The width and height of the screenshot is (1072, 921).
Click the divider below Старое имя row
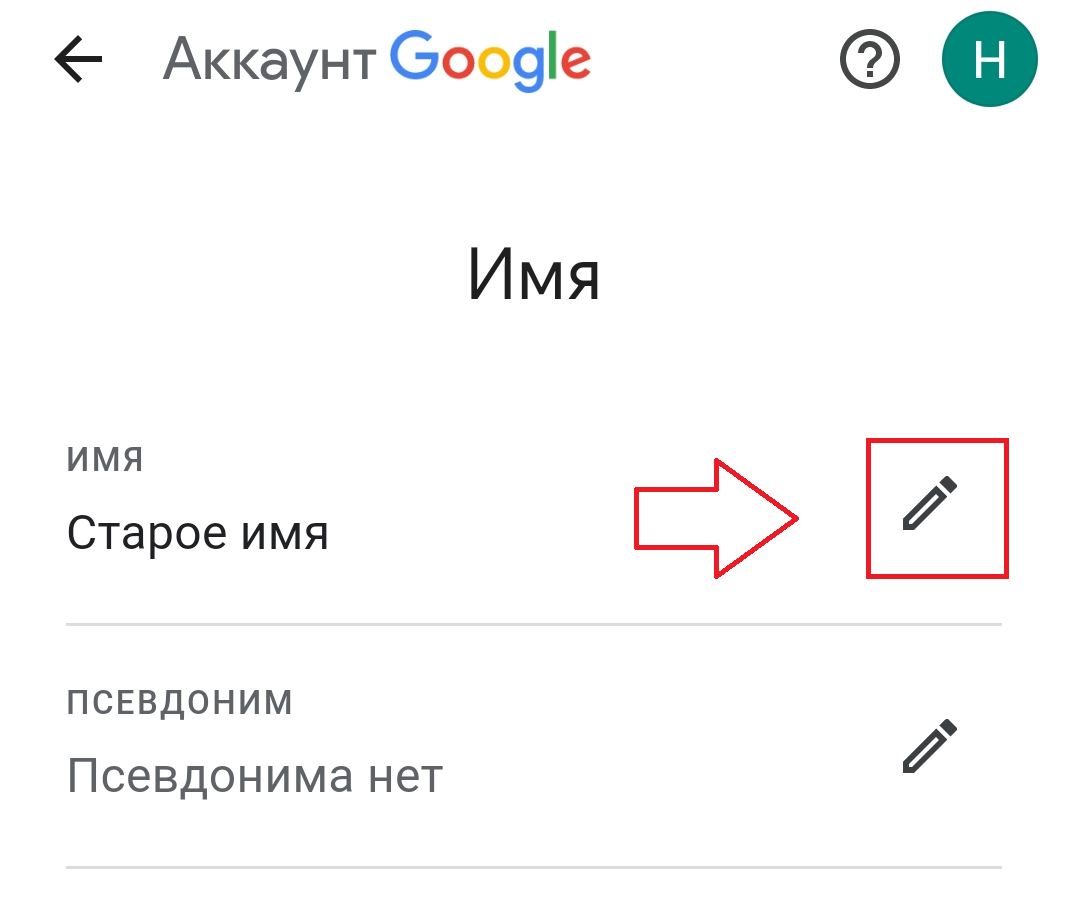click(534, 624)
